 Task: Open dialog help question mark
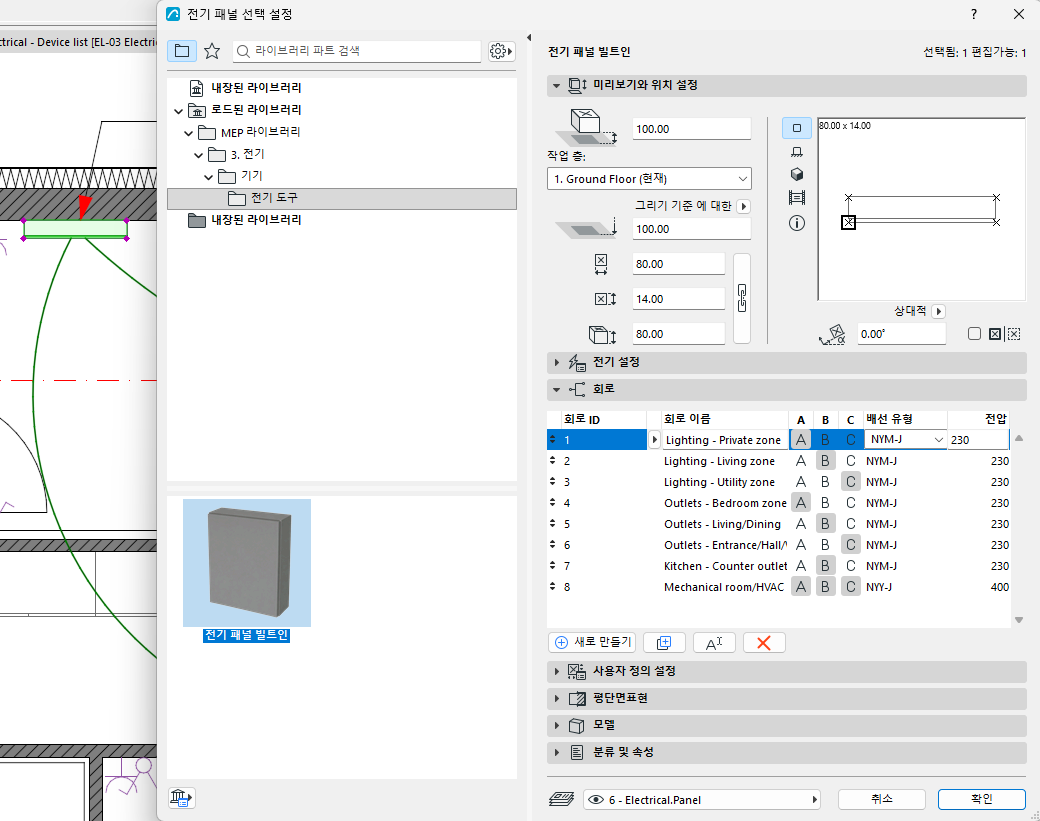tap(974, 14)
